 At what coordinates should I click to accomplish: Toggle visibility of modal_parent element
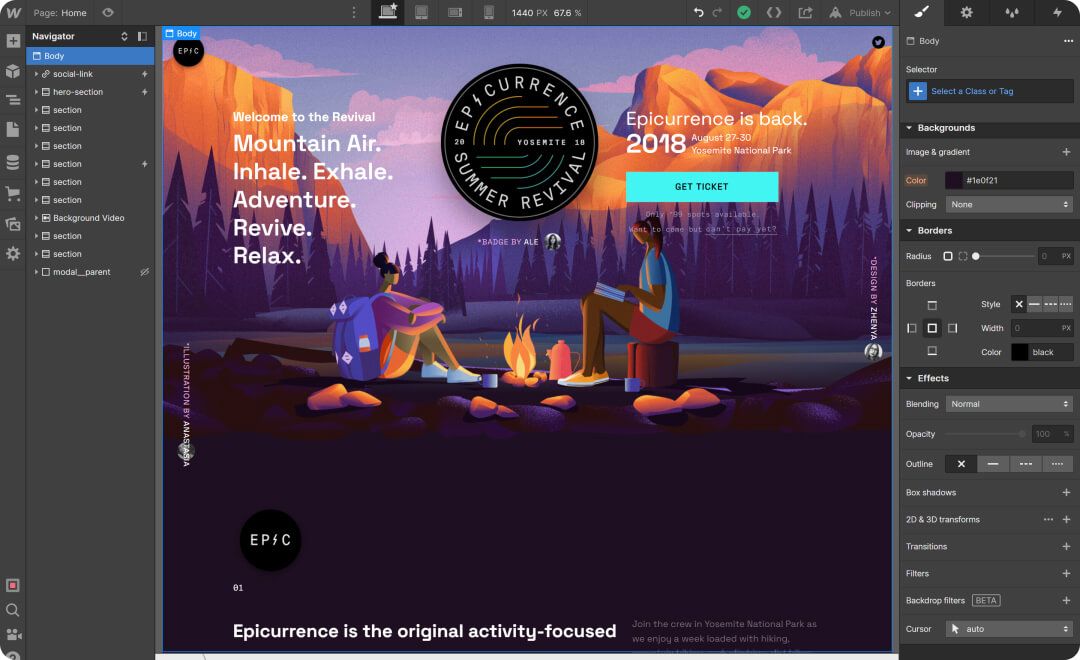144,272
